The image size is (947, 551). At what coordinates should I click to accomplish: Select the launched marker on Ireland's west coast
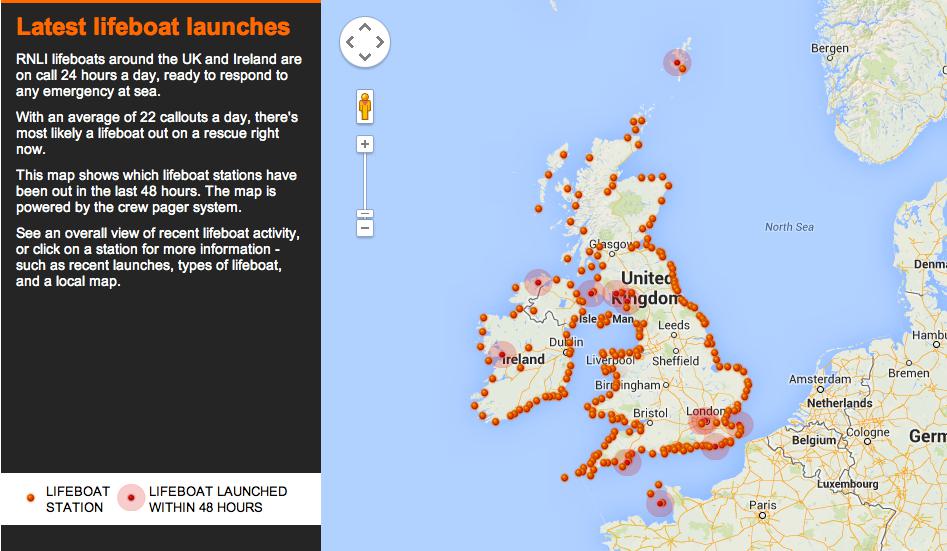[x=501, y=354]
